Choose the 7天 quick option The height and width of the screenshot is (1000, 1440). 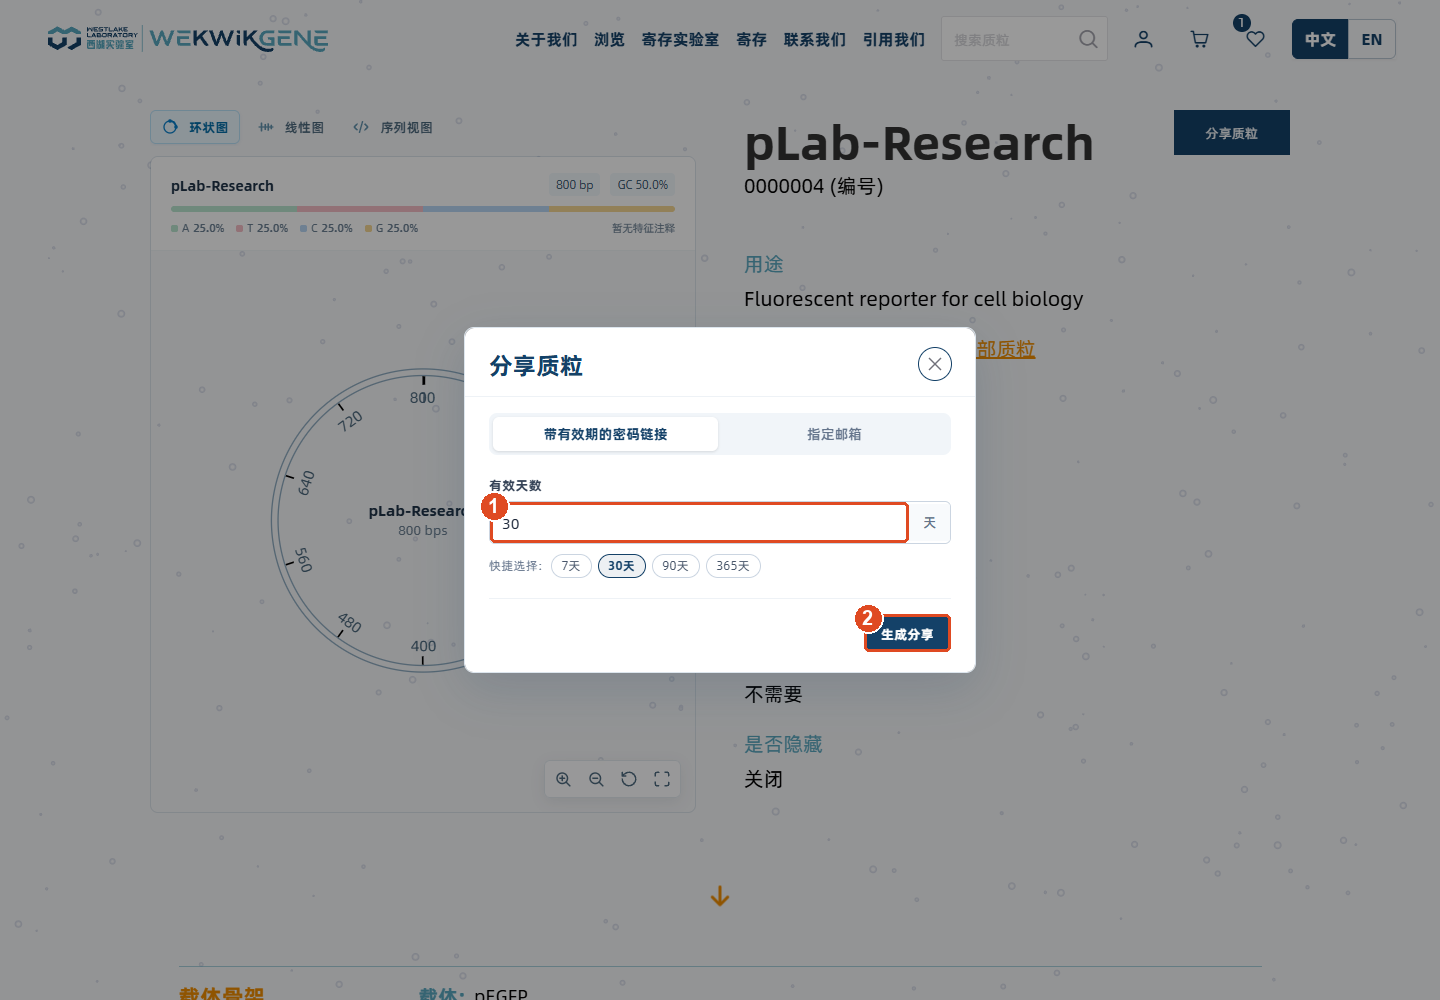click(x=571, y=566)
